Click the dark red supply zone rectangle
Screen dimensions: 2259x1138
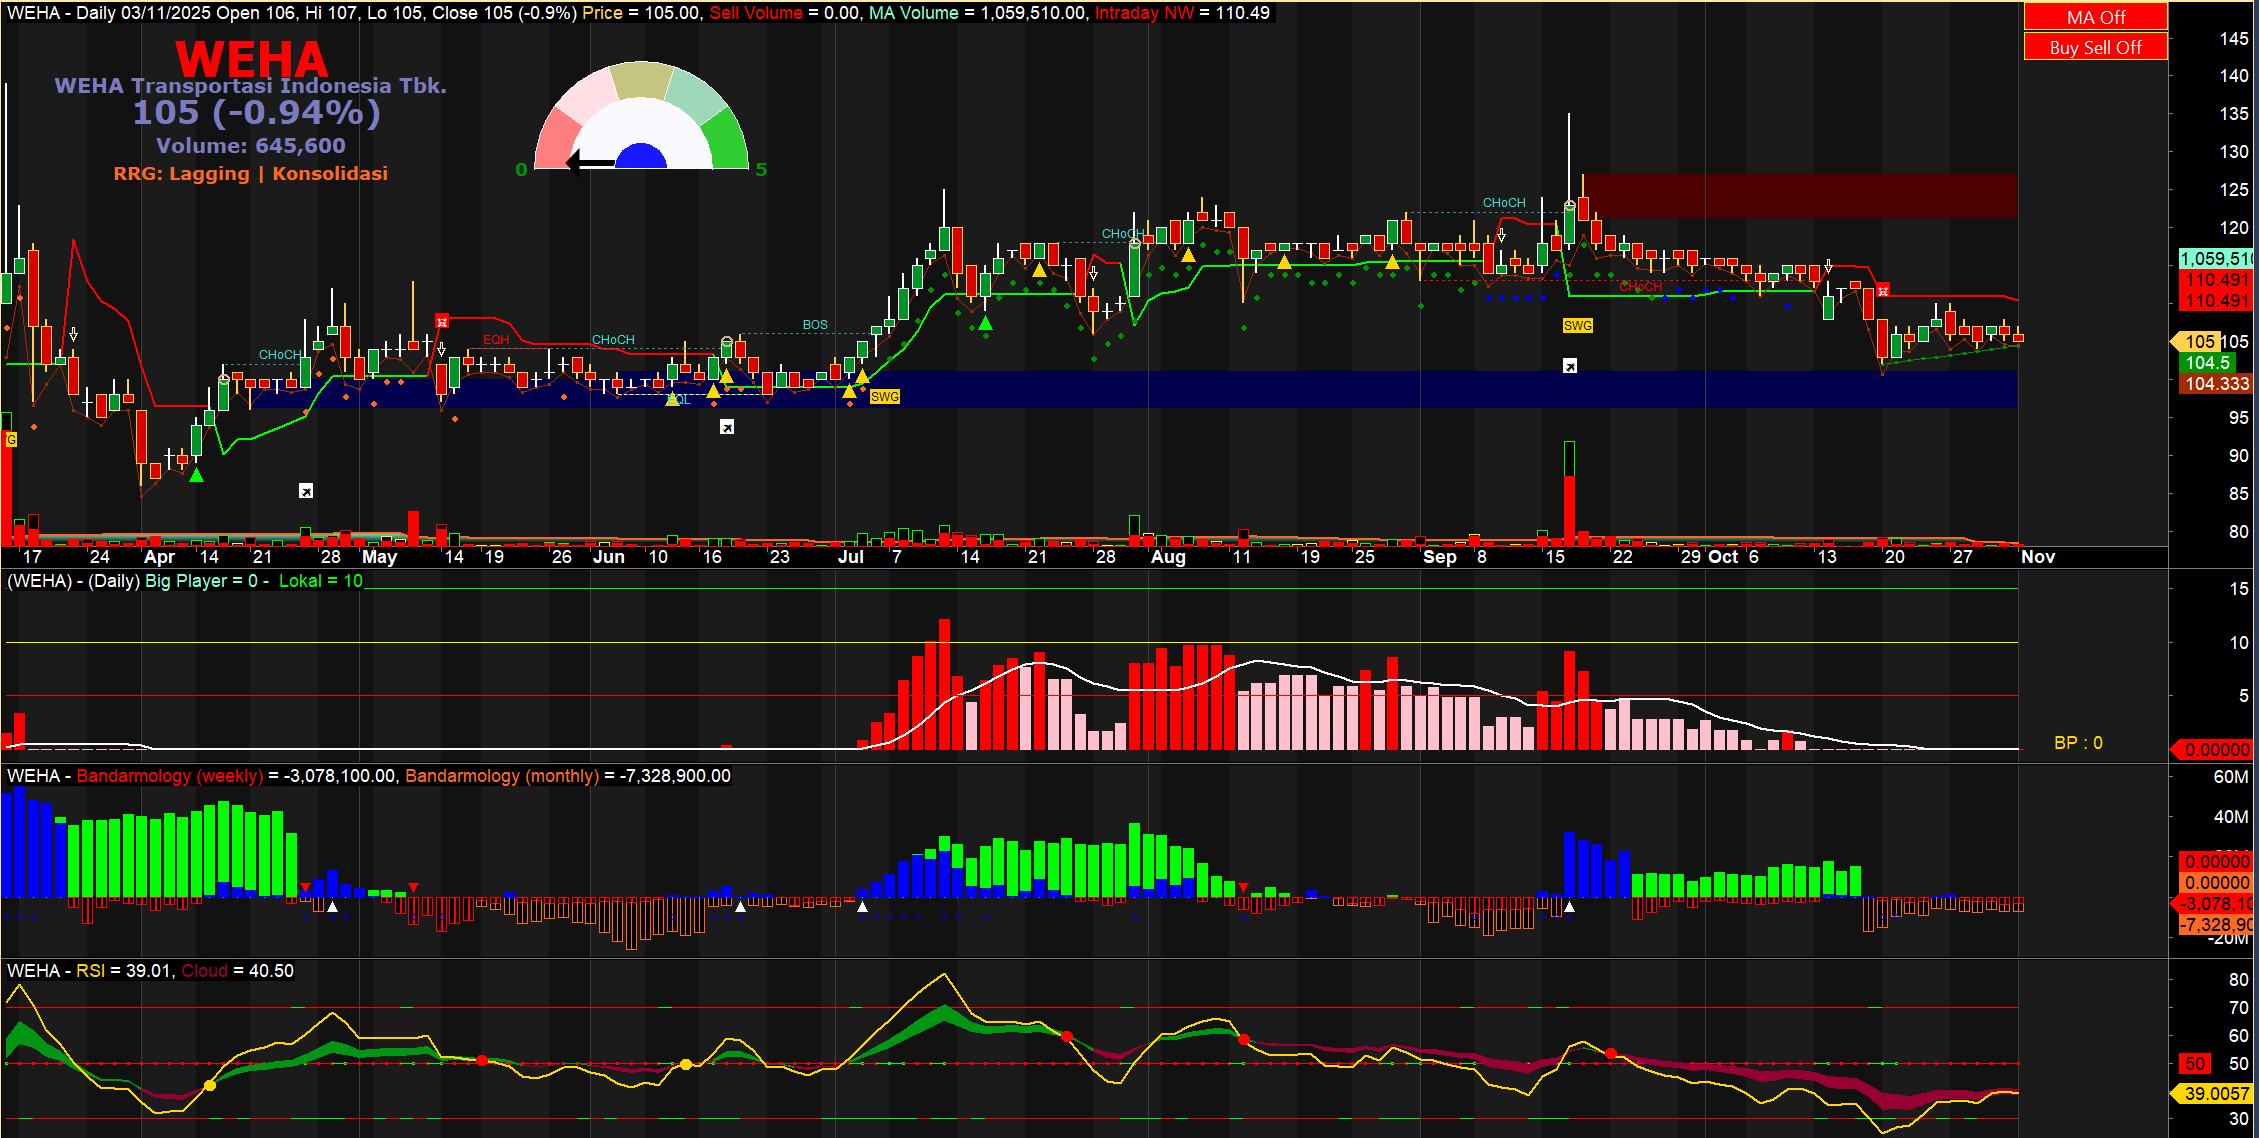[1800, 195]
